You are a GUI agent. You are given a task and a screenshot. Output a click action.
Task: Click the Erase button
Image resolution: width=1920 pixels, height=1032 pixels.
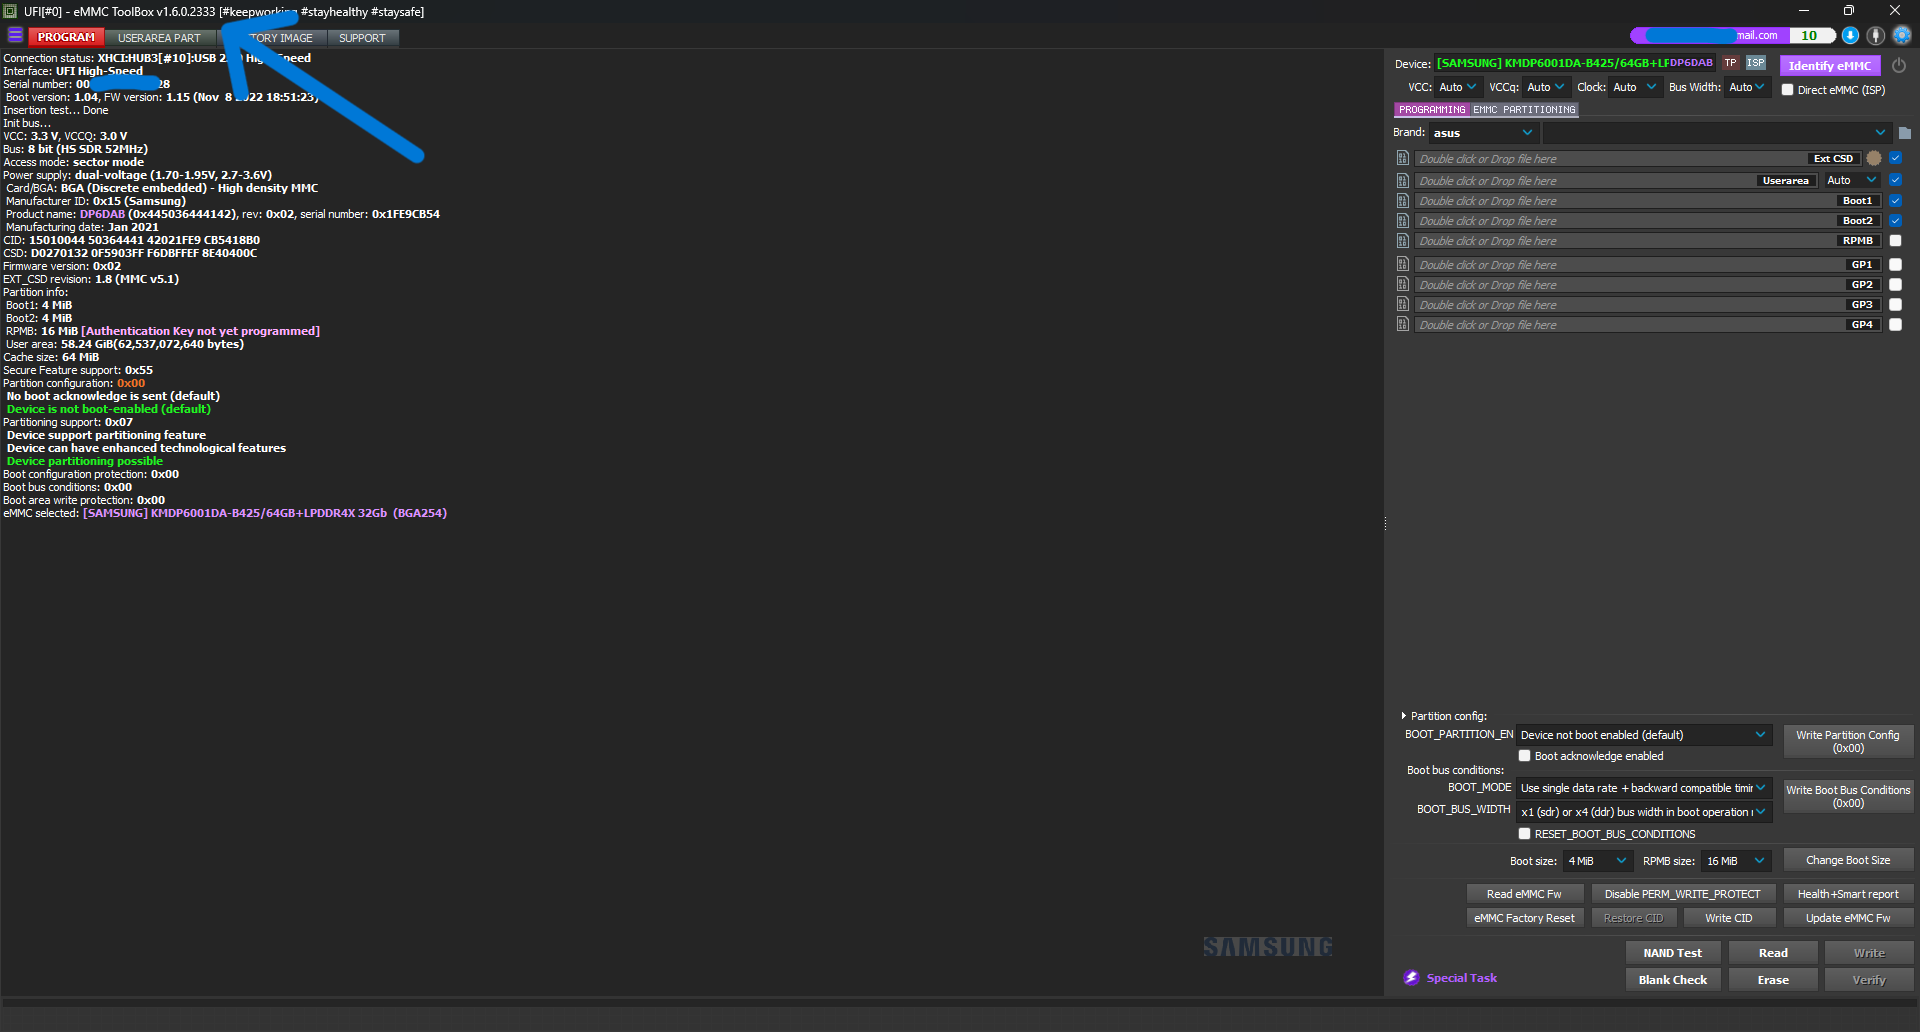tap(1773, 979)
